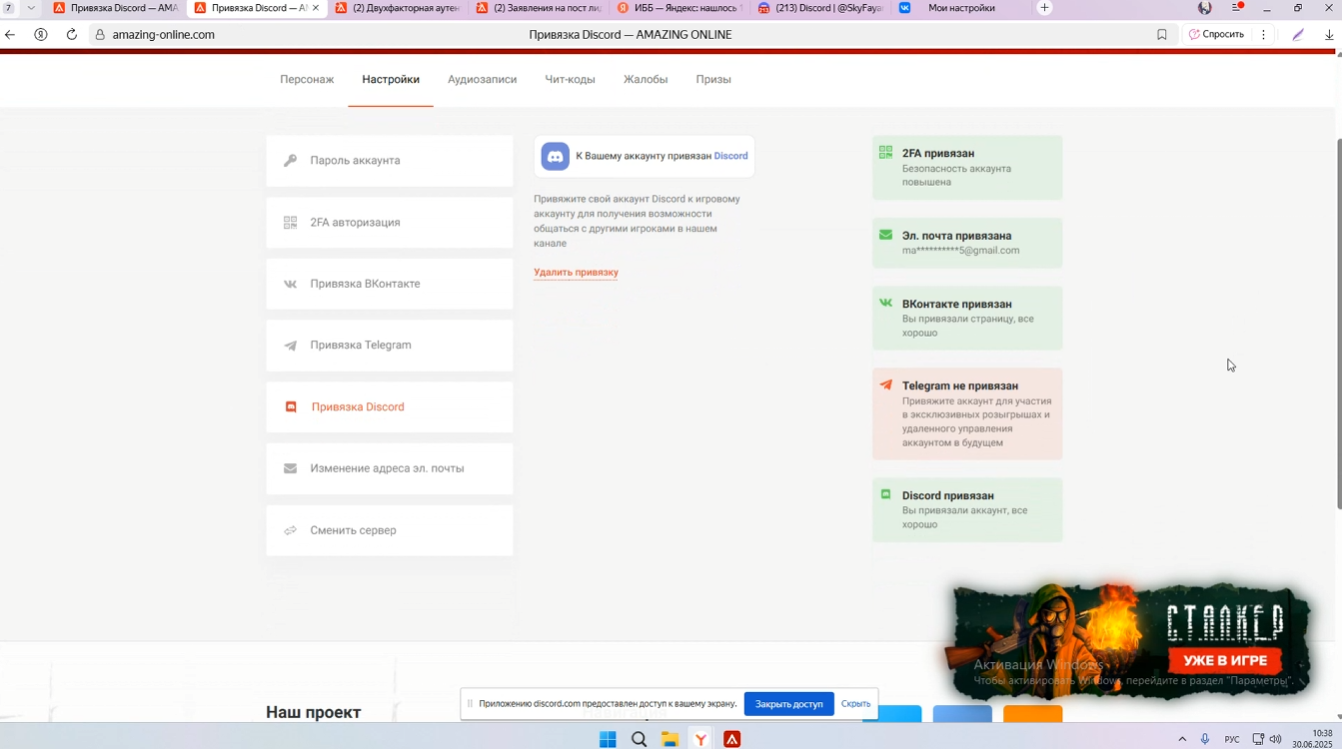Click the purple Discord logo in the status banner

pyautogui.click(x=555, y=156)
